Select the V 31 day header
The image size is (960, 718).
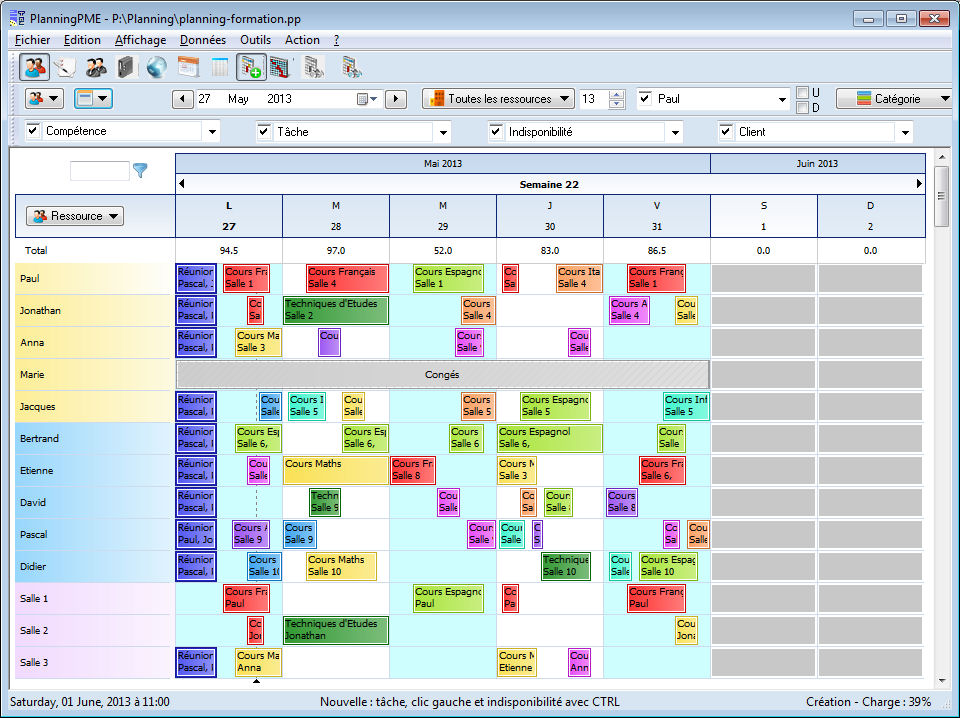(657, 216)
